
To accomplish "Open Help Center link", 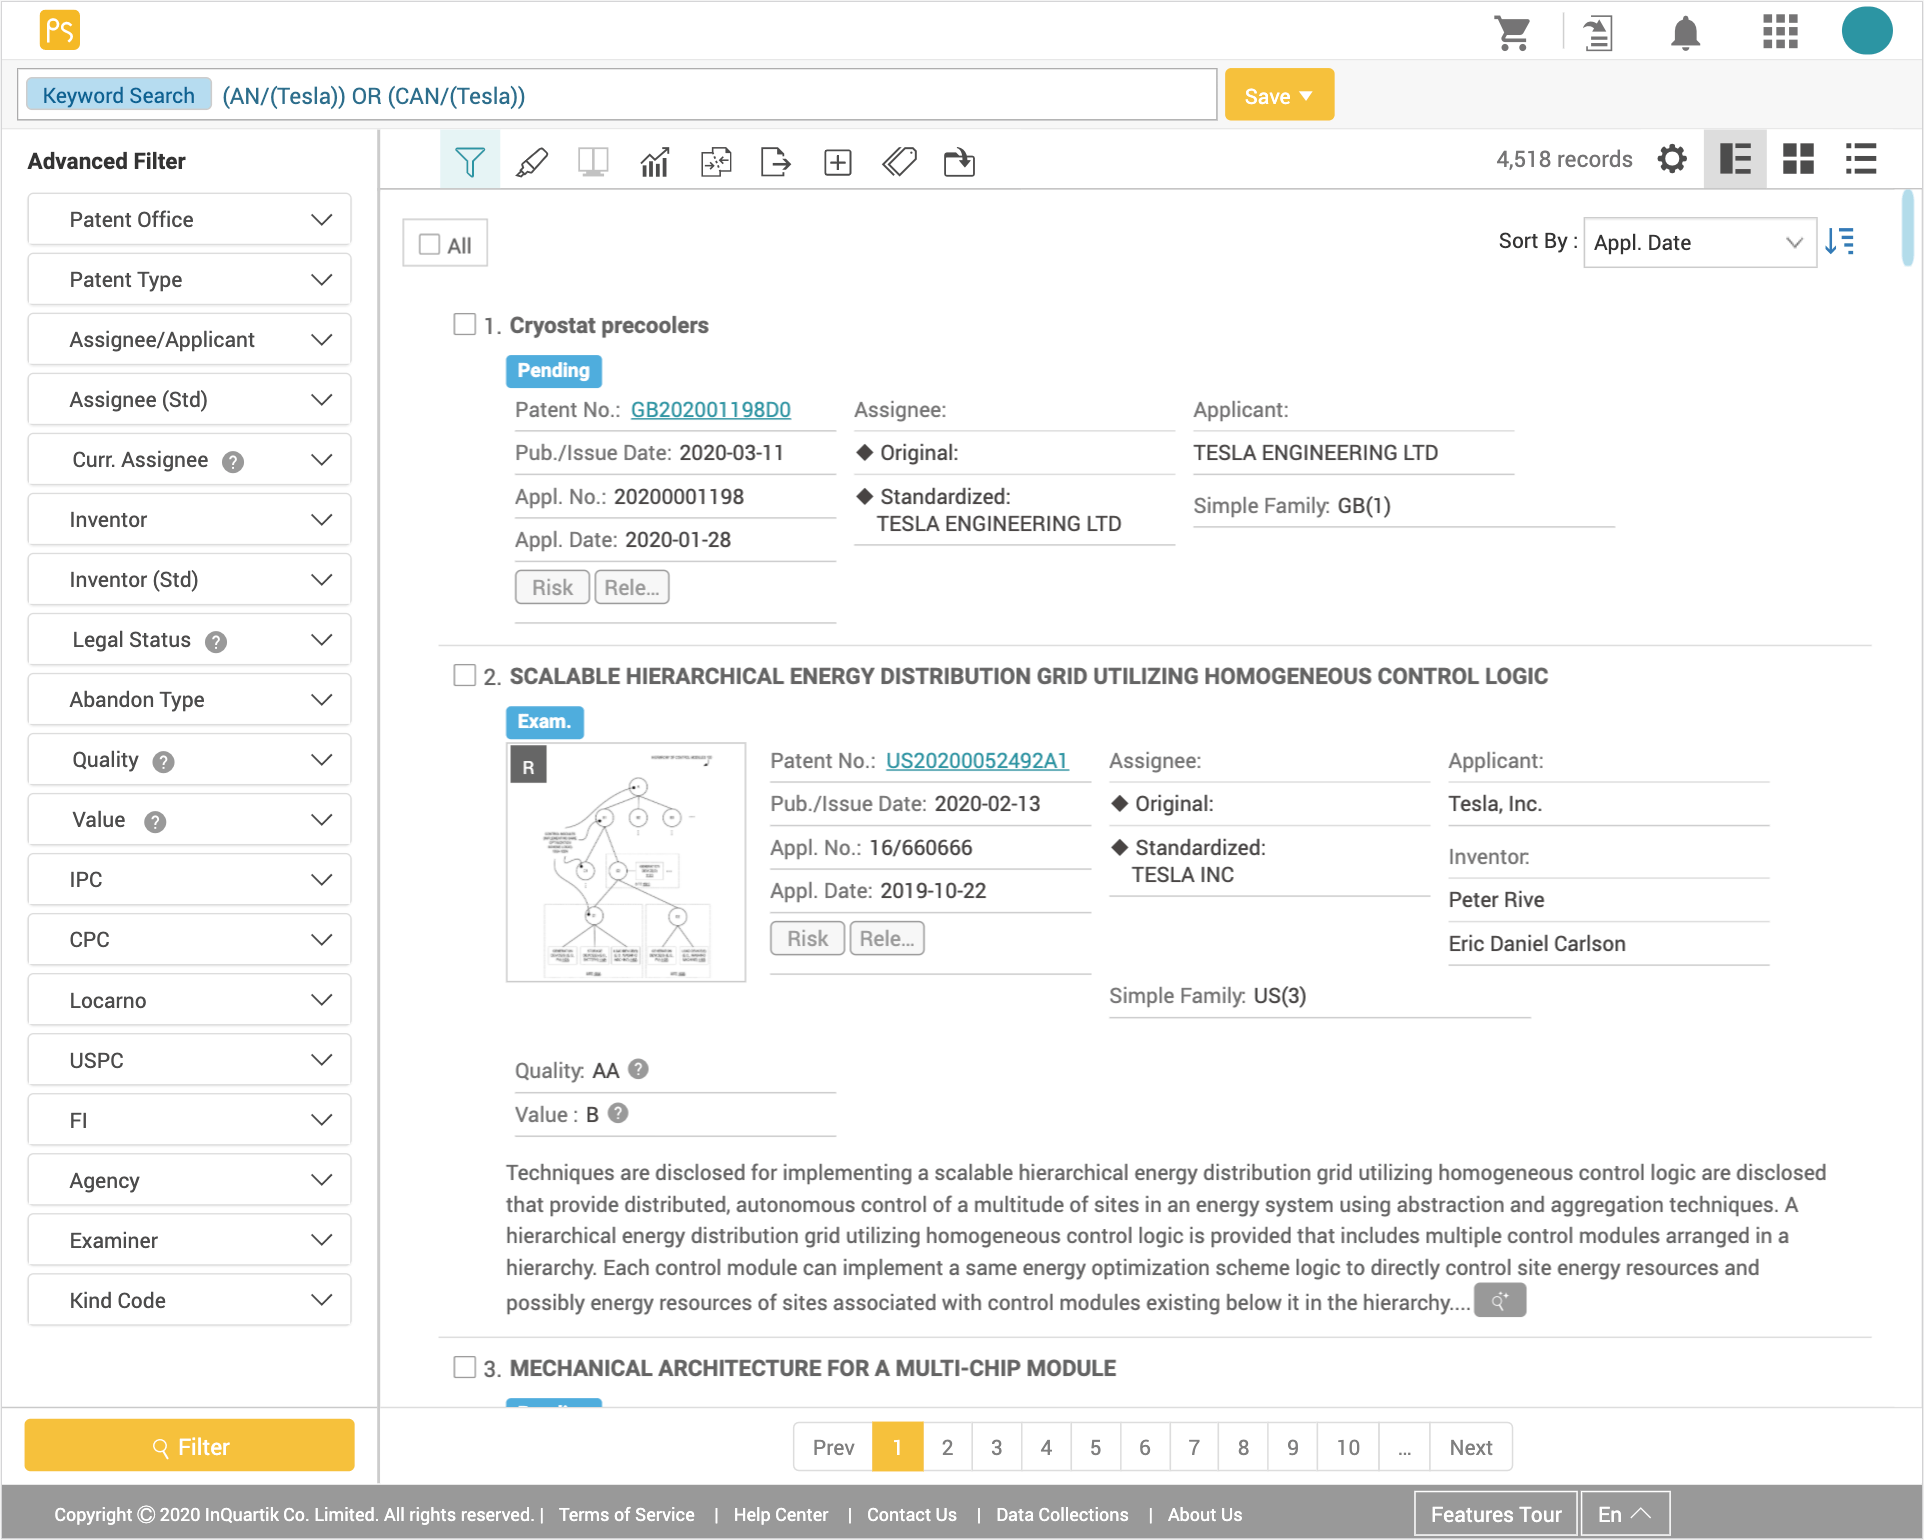I will [780, 1514].
